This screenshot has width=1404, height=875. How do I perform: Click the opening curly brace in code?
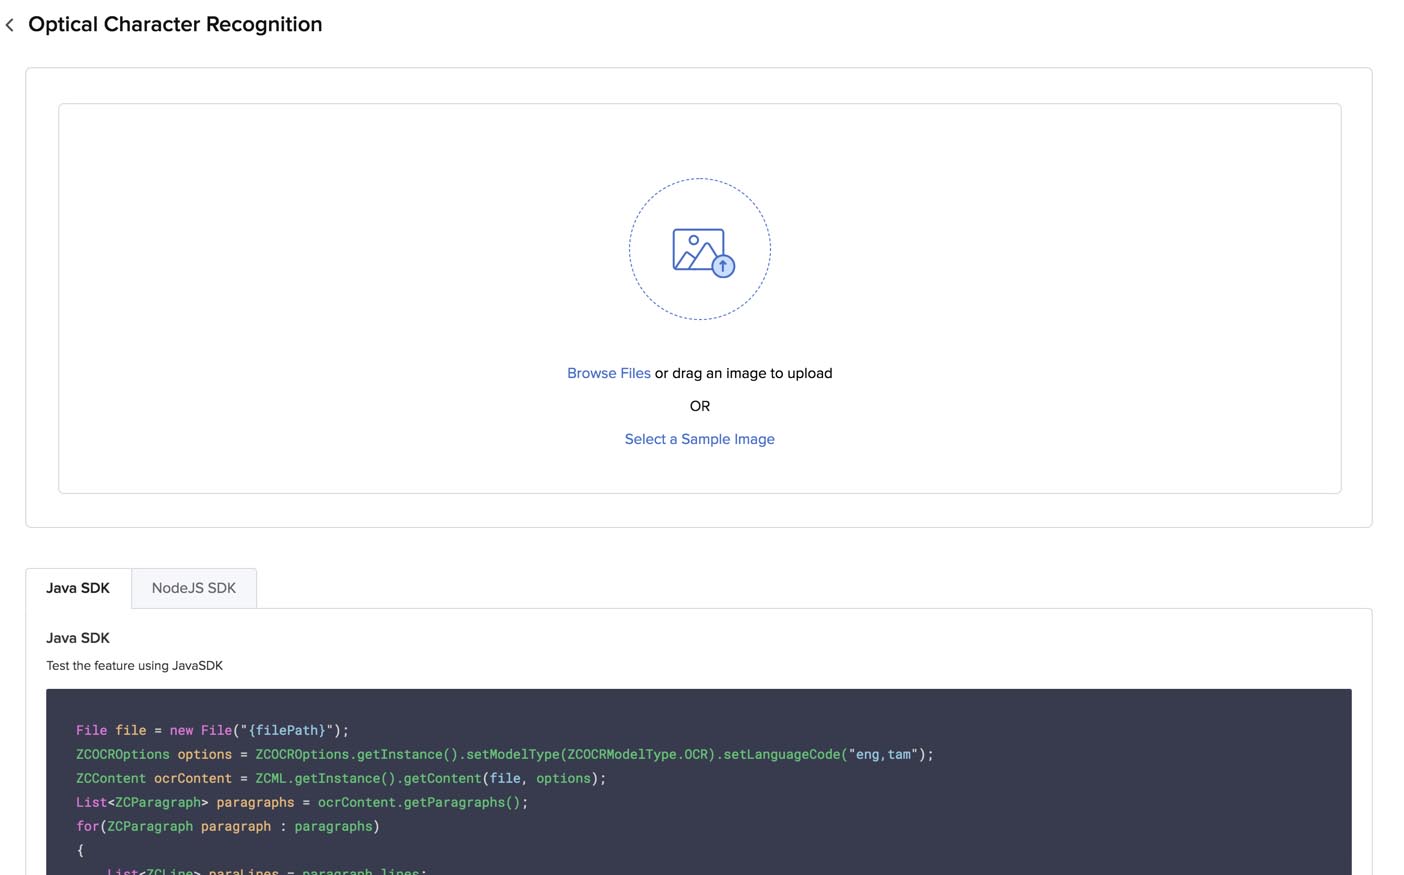[80, 850]
